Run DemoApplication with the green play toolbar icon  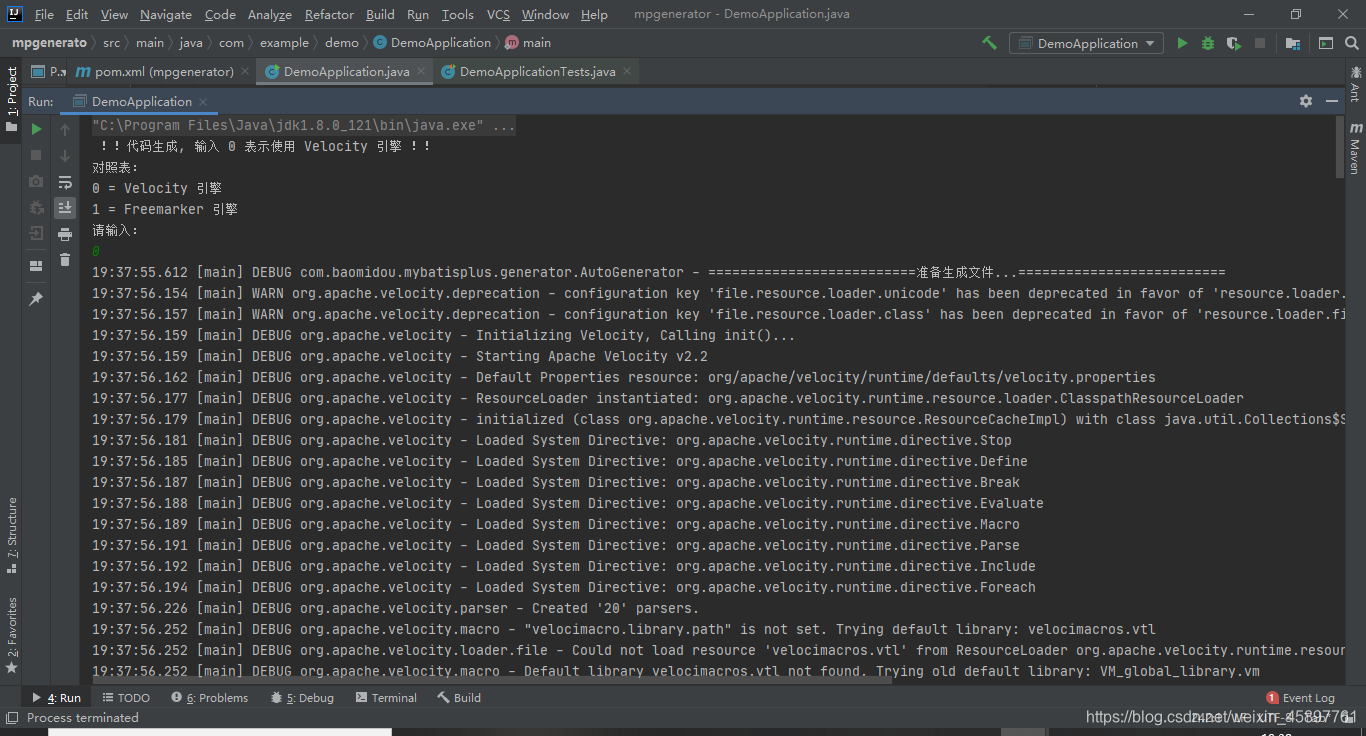[1182, 43]
